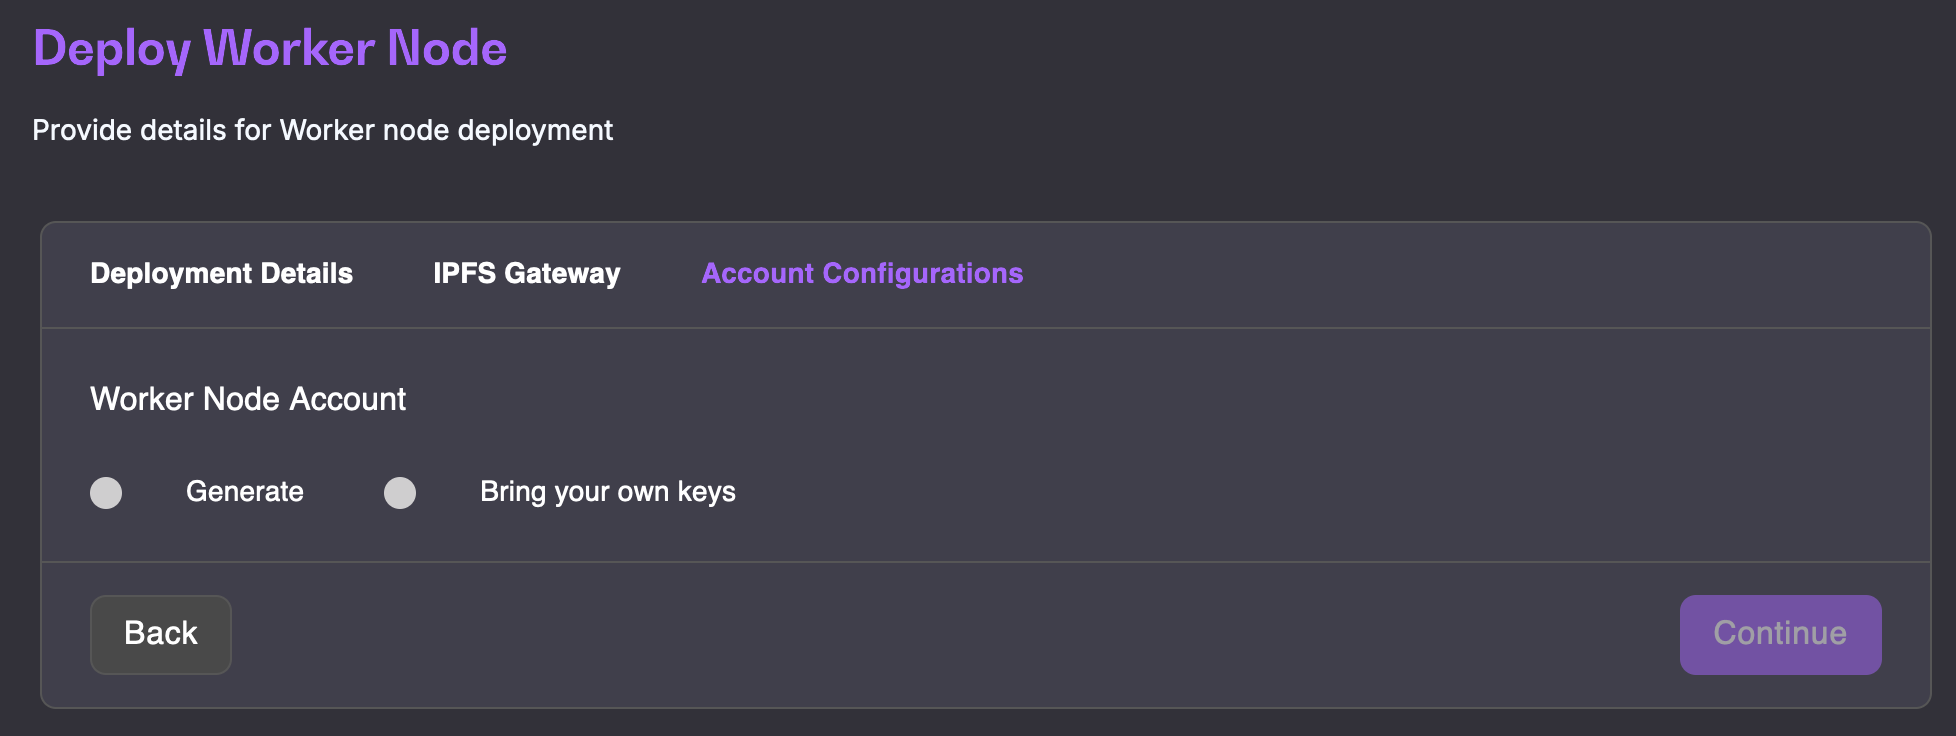Open the Account Configurations tab
Viewport: 1956px width, 736px height.
861,274
